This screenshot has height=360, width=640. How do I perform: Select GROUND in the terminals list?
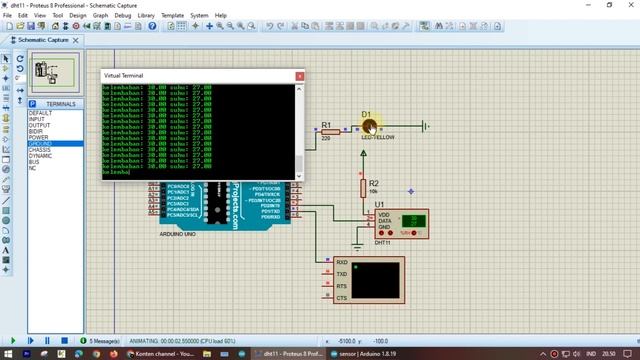[x=56, y=144]
